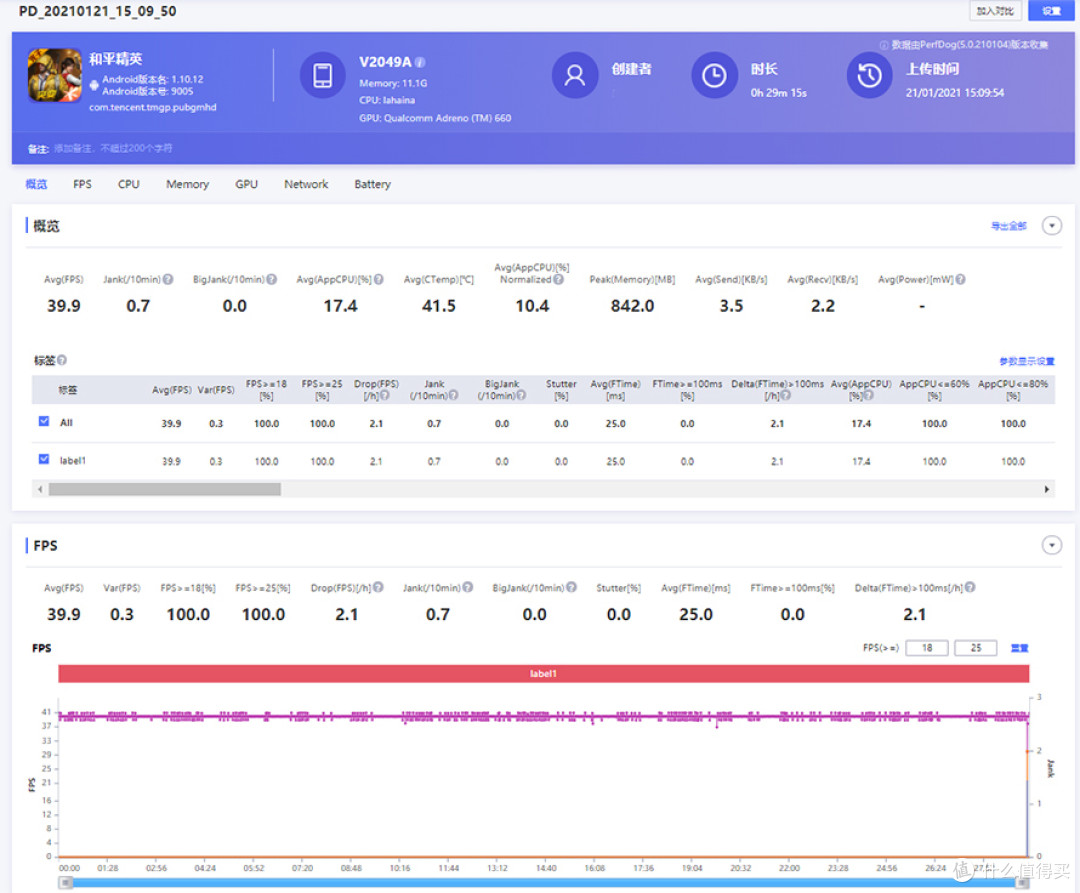
Task: Click the info icon beside V2049A device name
Action: coord(420,62)
